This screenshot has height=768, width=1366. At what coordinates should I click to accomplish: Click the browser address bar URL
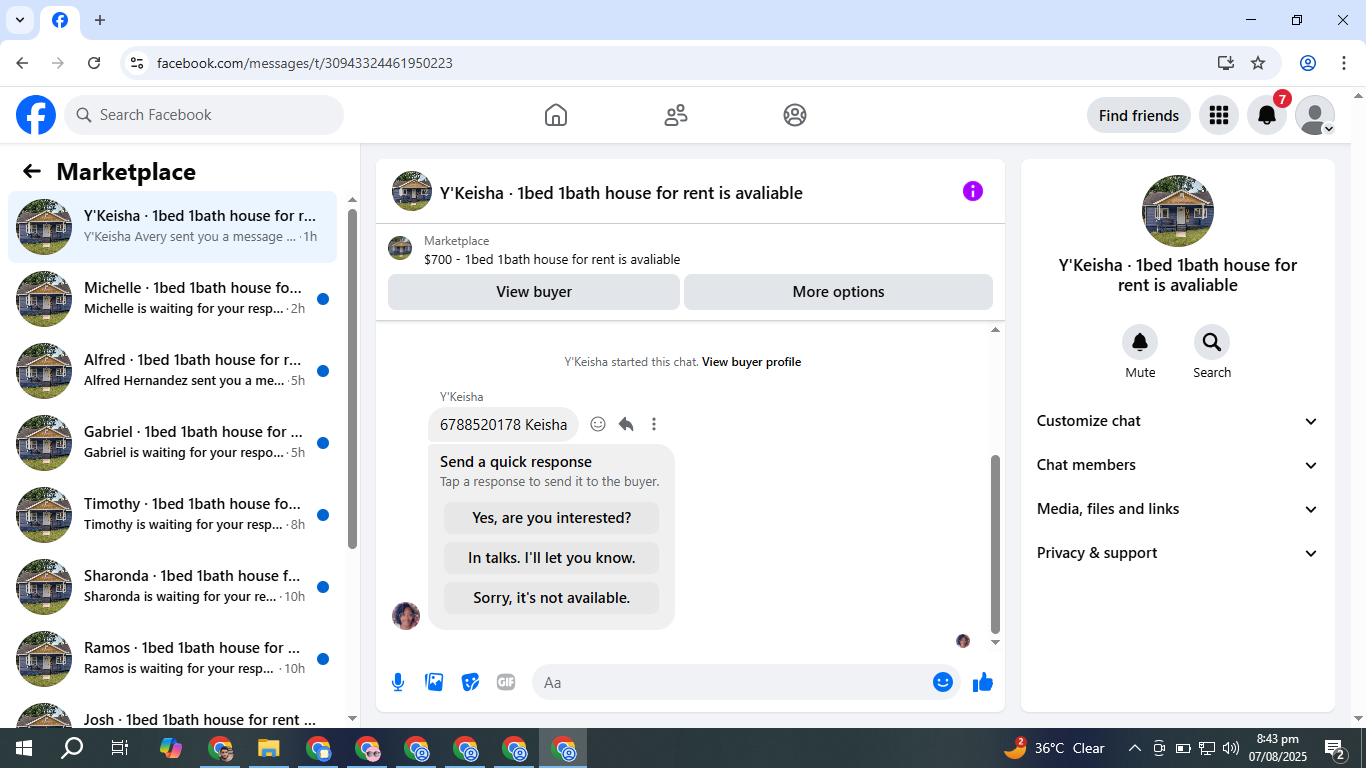click(305, 63)
